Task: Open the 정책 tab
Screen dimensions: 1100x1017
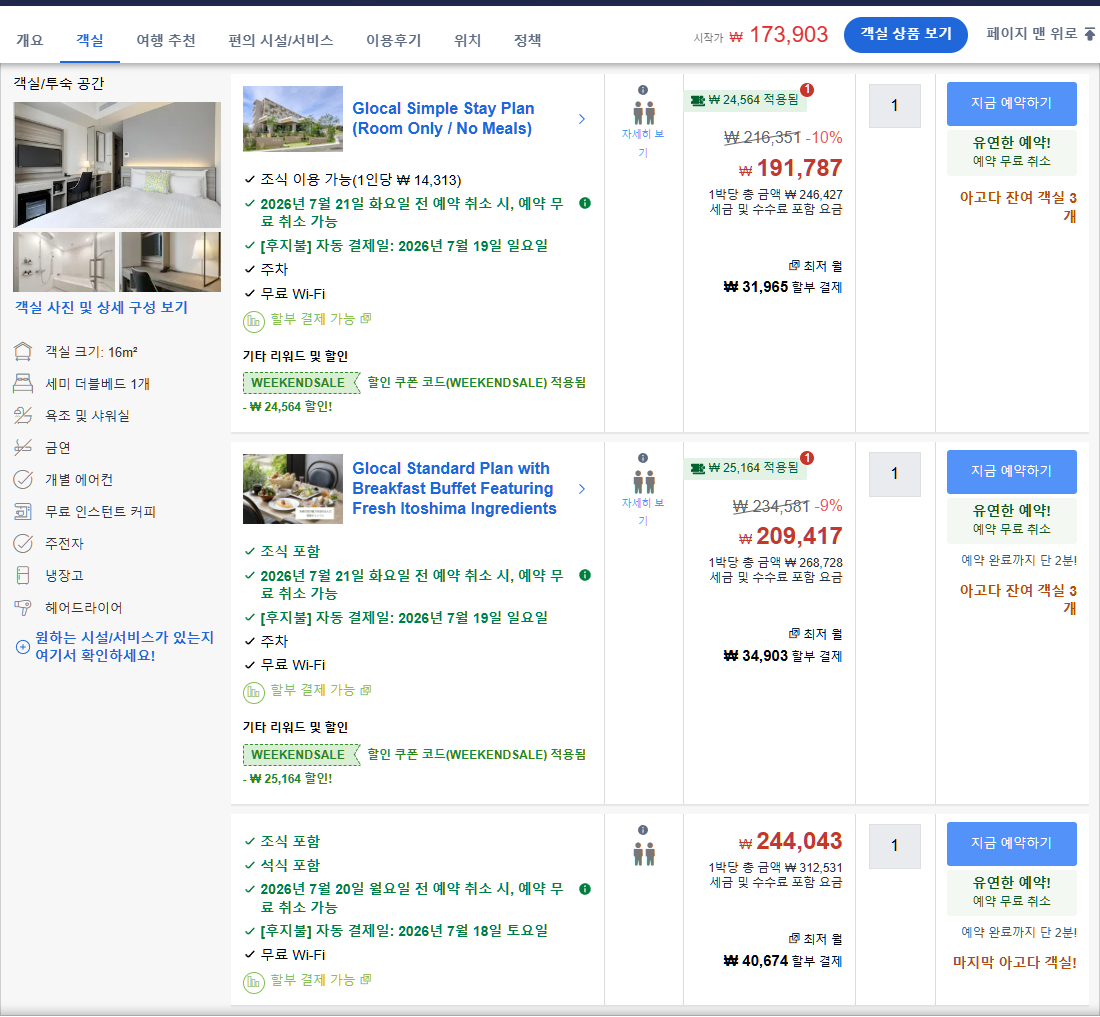Action: coord(528,41)
